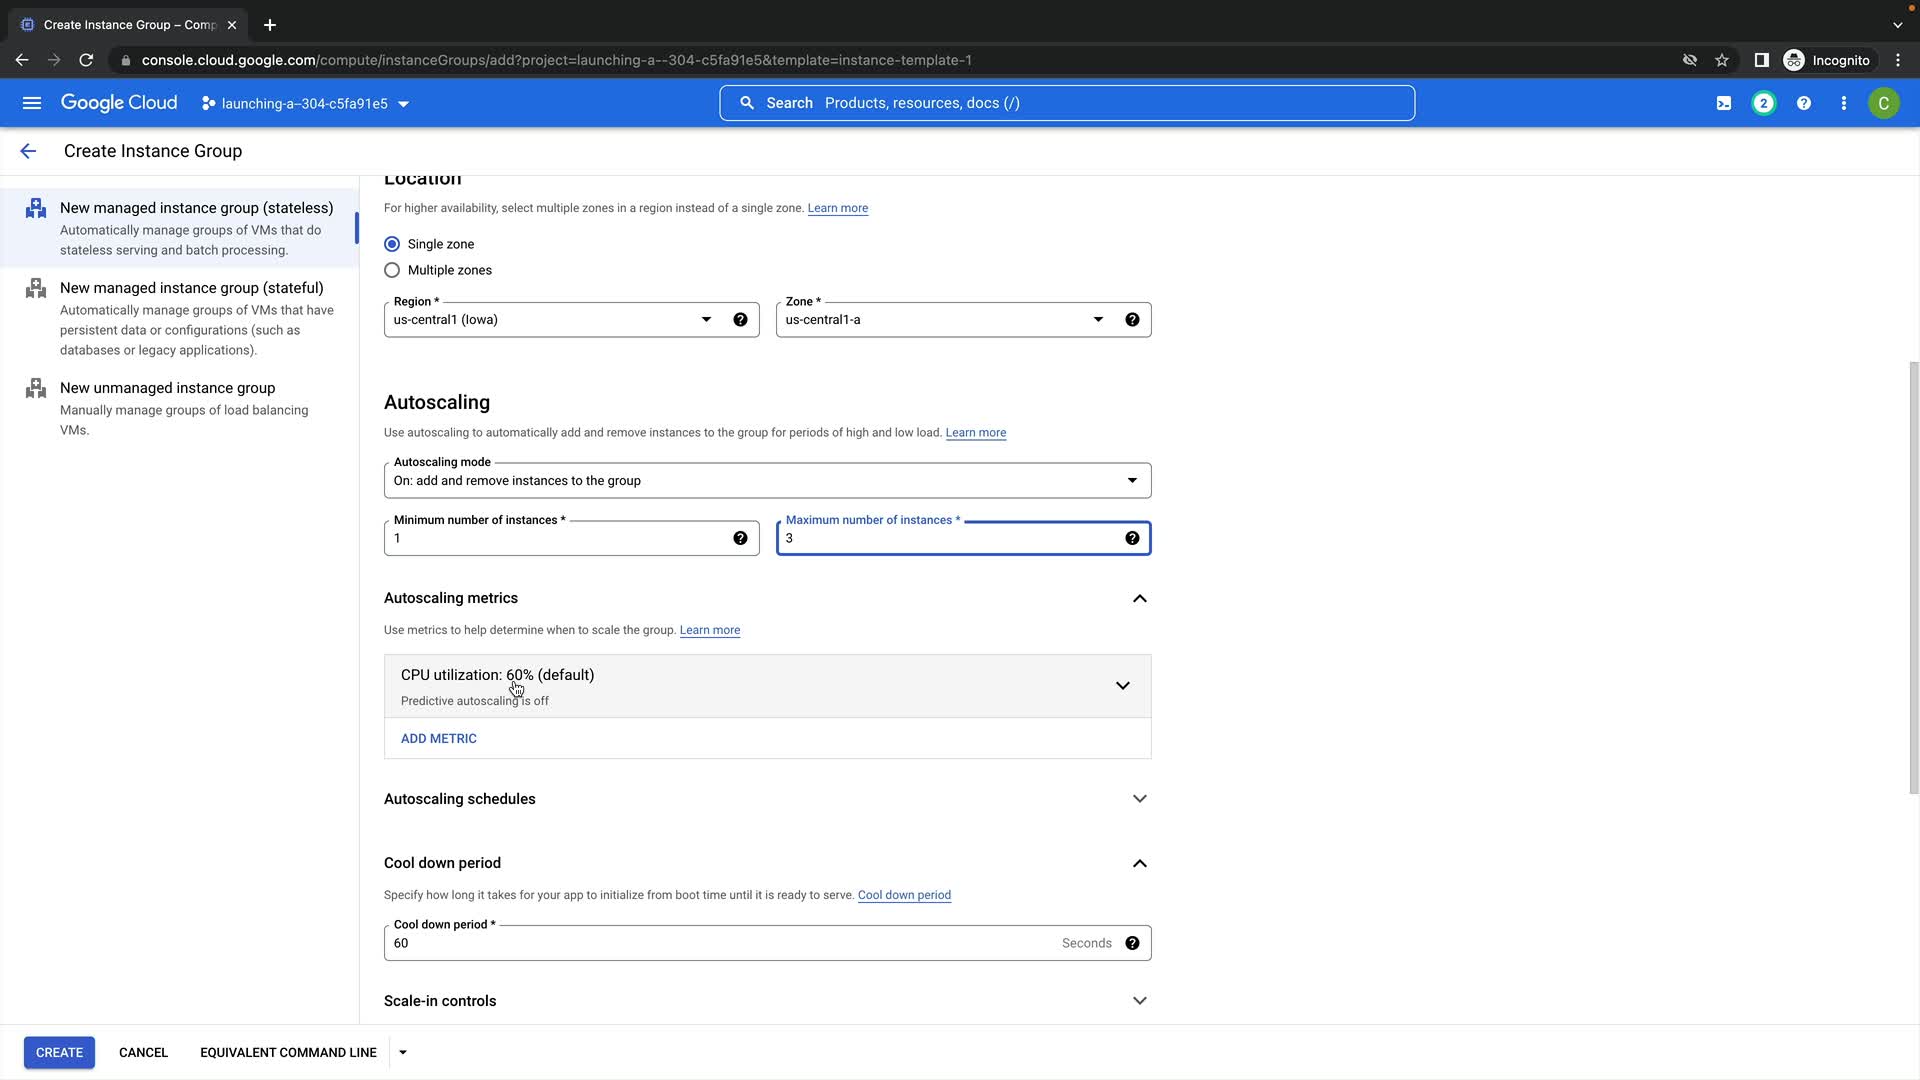This screenshot has width=1920, height=1080.
Task: Expand the CPU utilization metric row
Action: (1122, 686)
